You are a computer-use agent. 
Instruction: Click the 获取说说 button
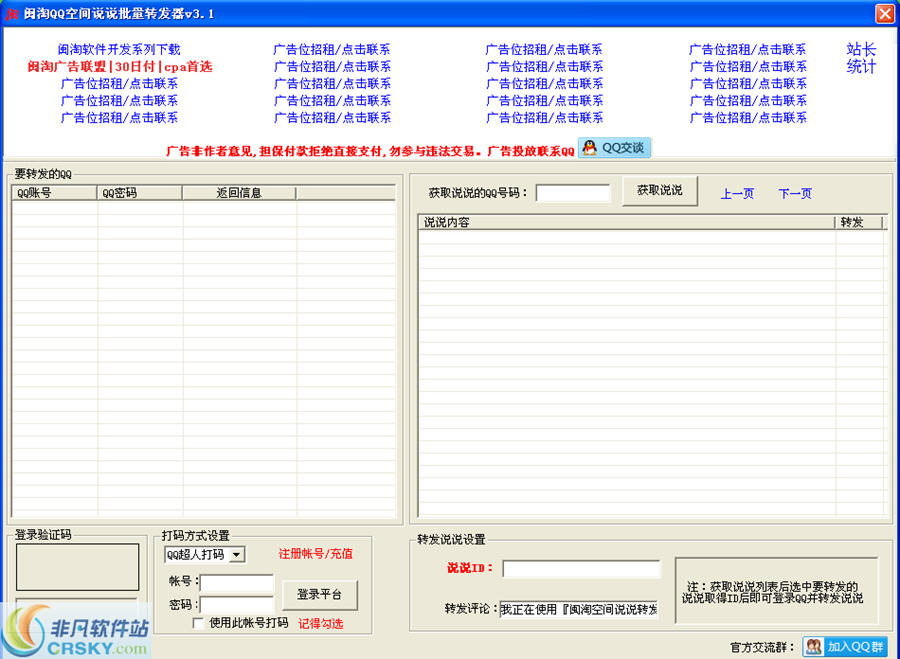pos(660,191)
